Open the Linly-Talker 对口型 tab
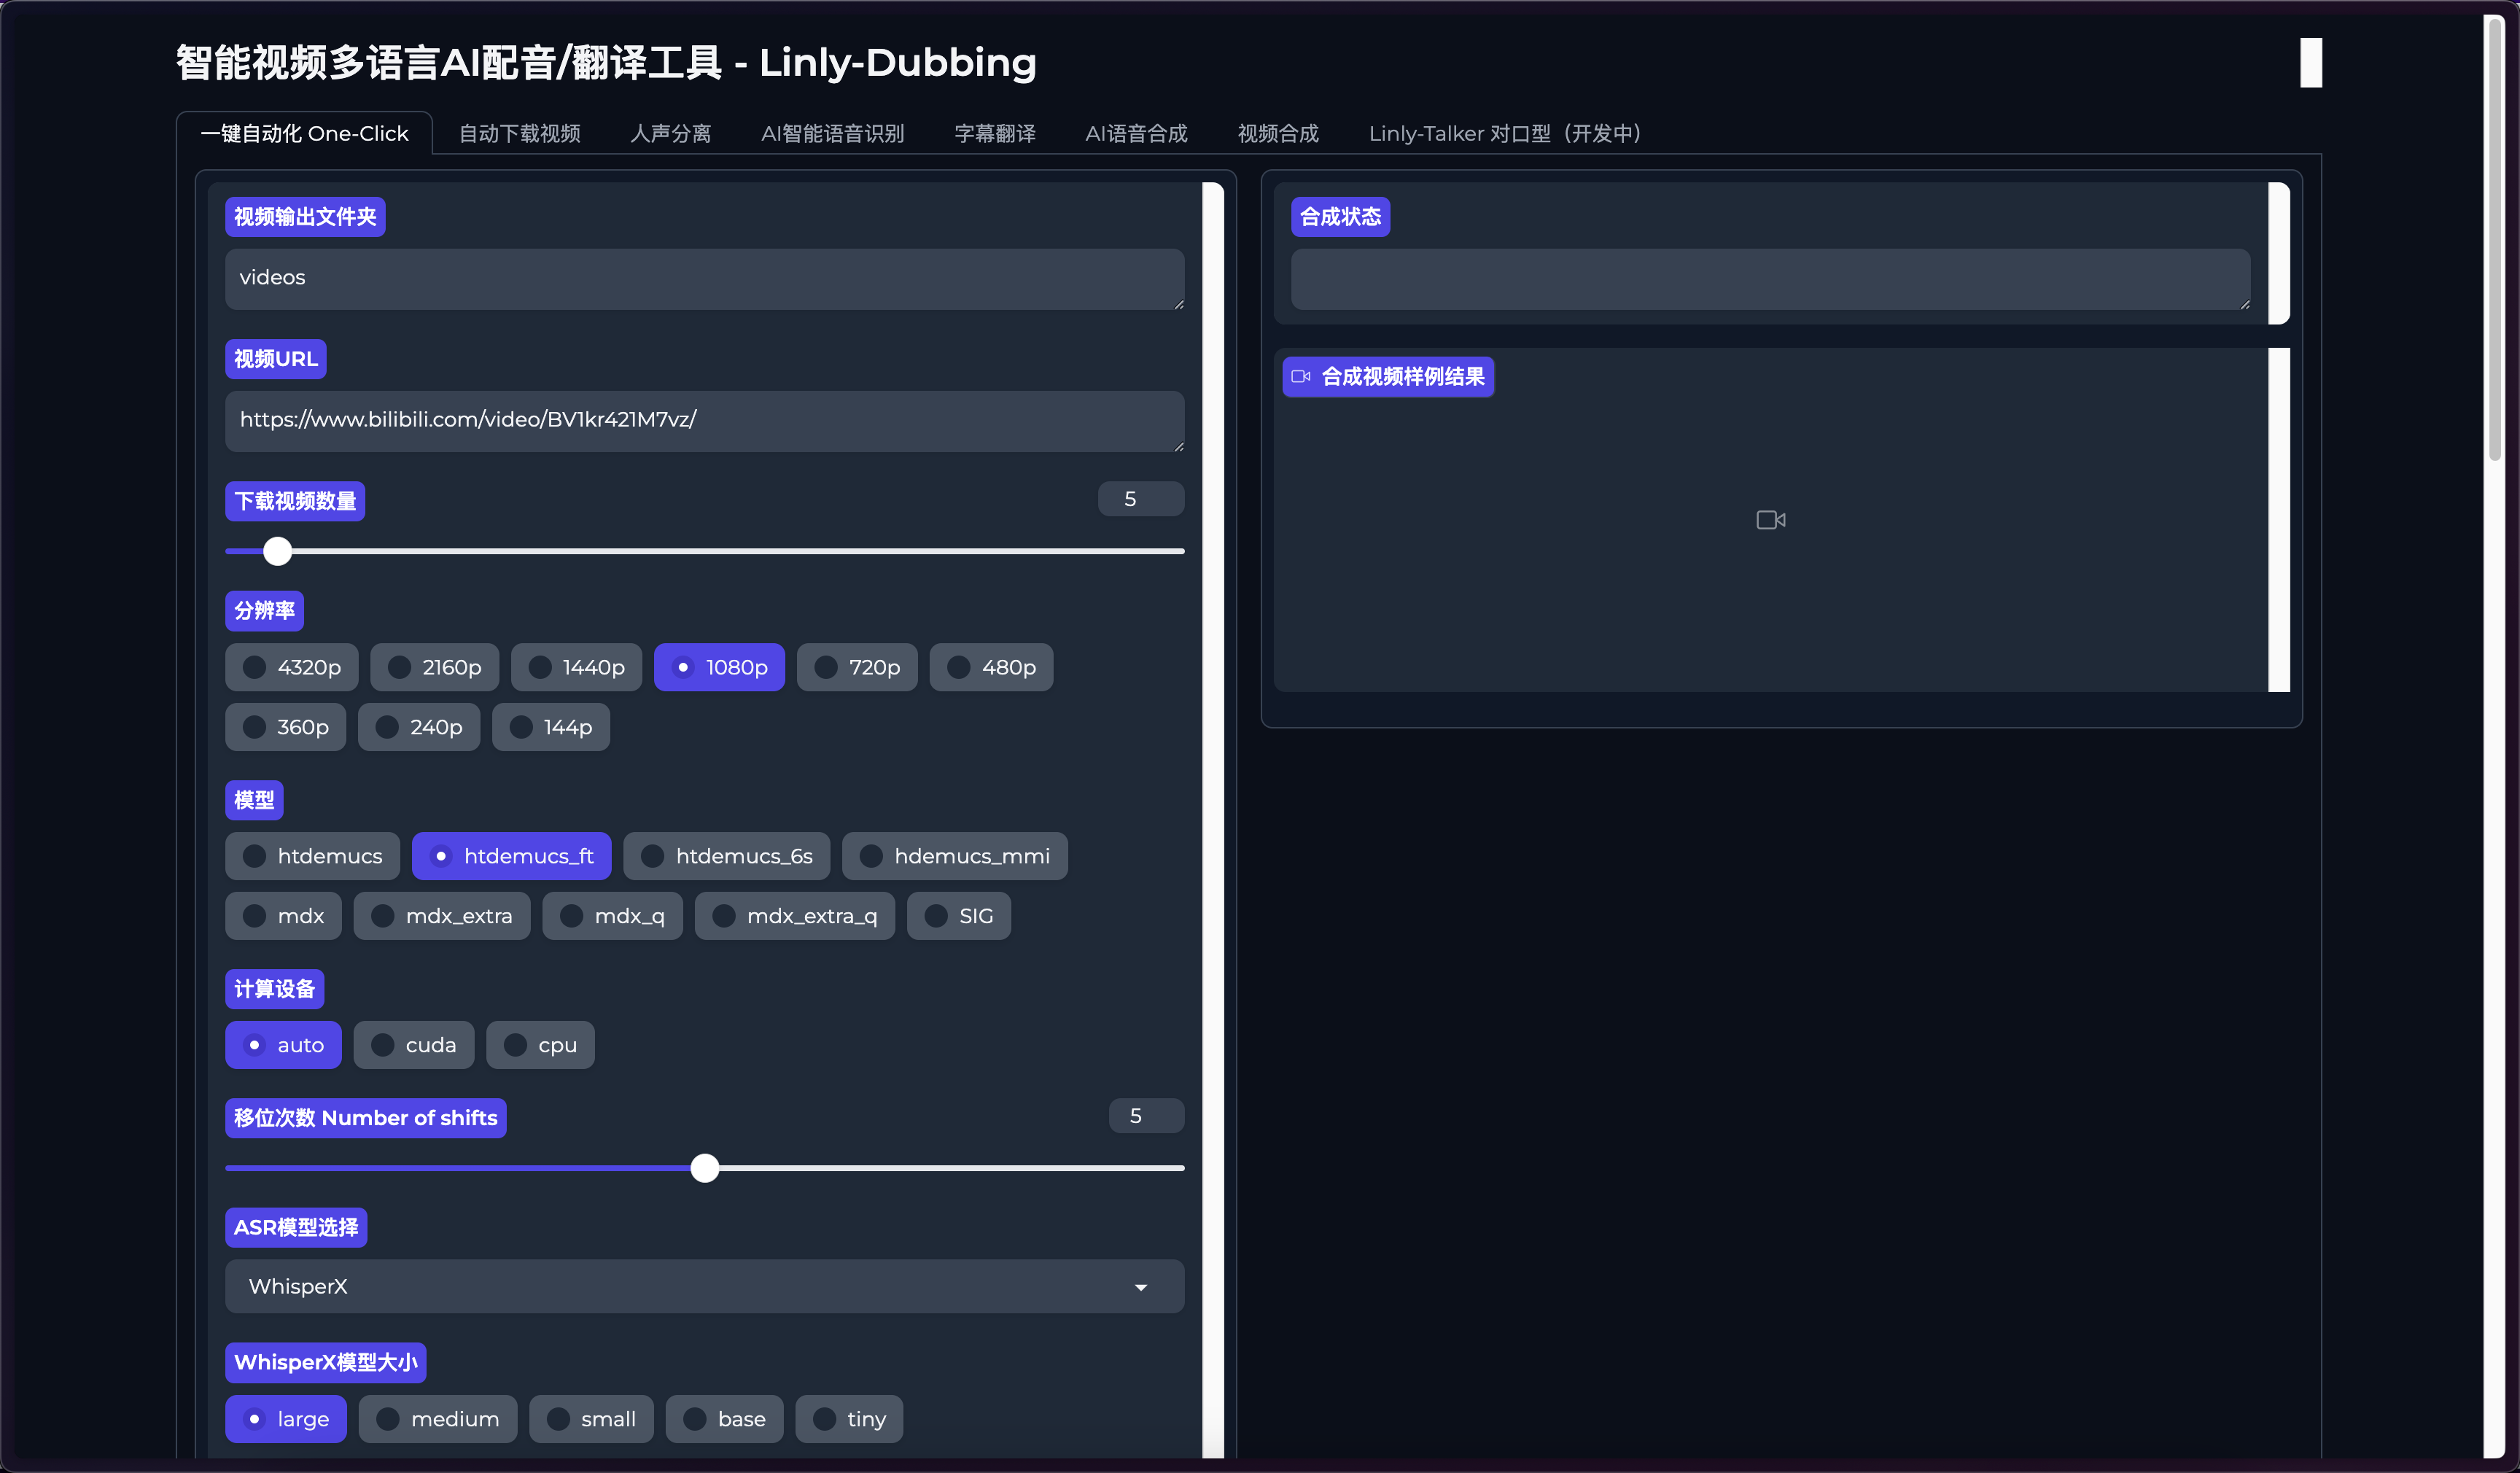Viewport: 2520px width, 1473px height. (x=1504, y=134)
